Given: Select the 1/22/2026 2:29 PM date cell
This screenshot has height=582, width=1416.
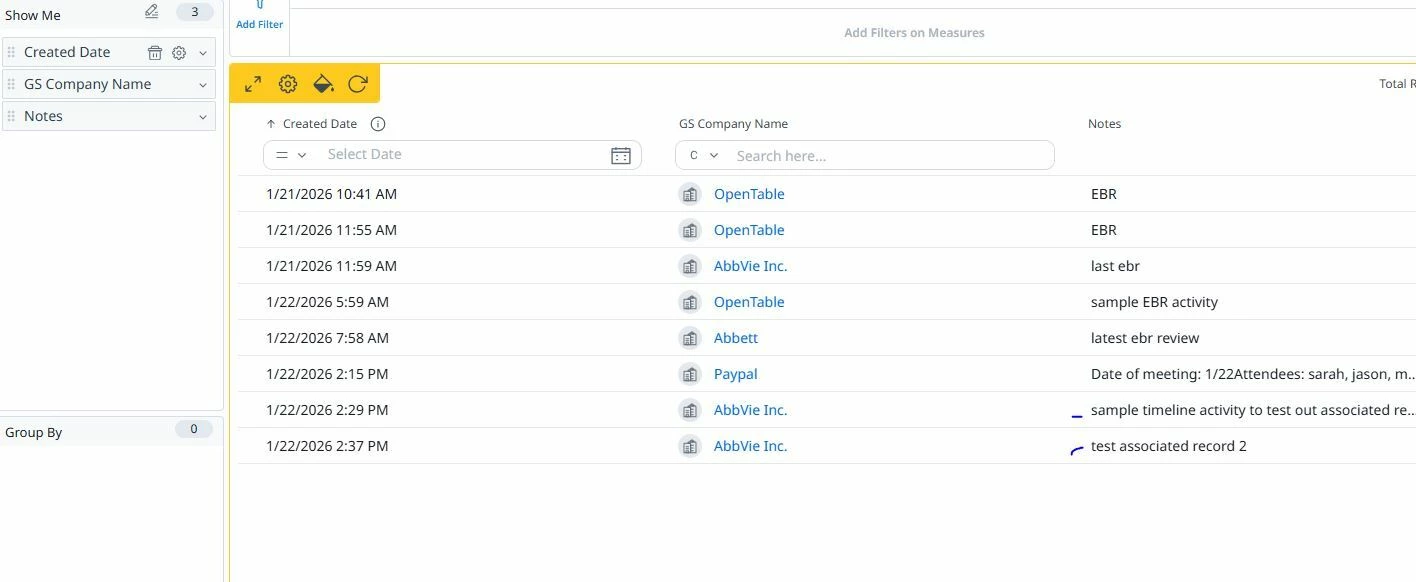Looking at the screenshot, I should [327, 410].
